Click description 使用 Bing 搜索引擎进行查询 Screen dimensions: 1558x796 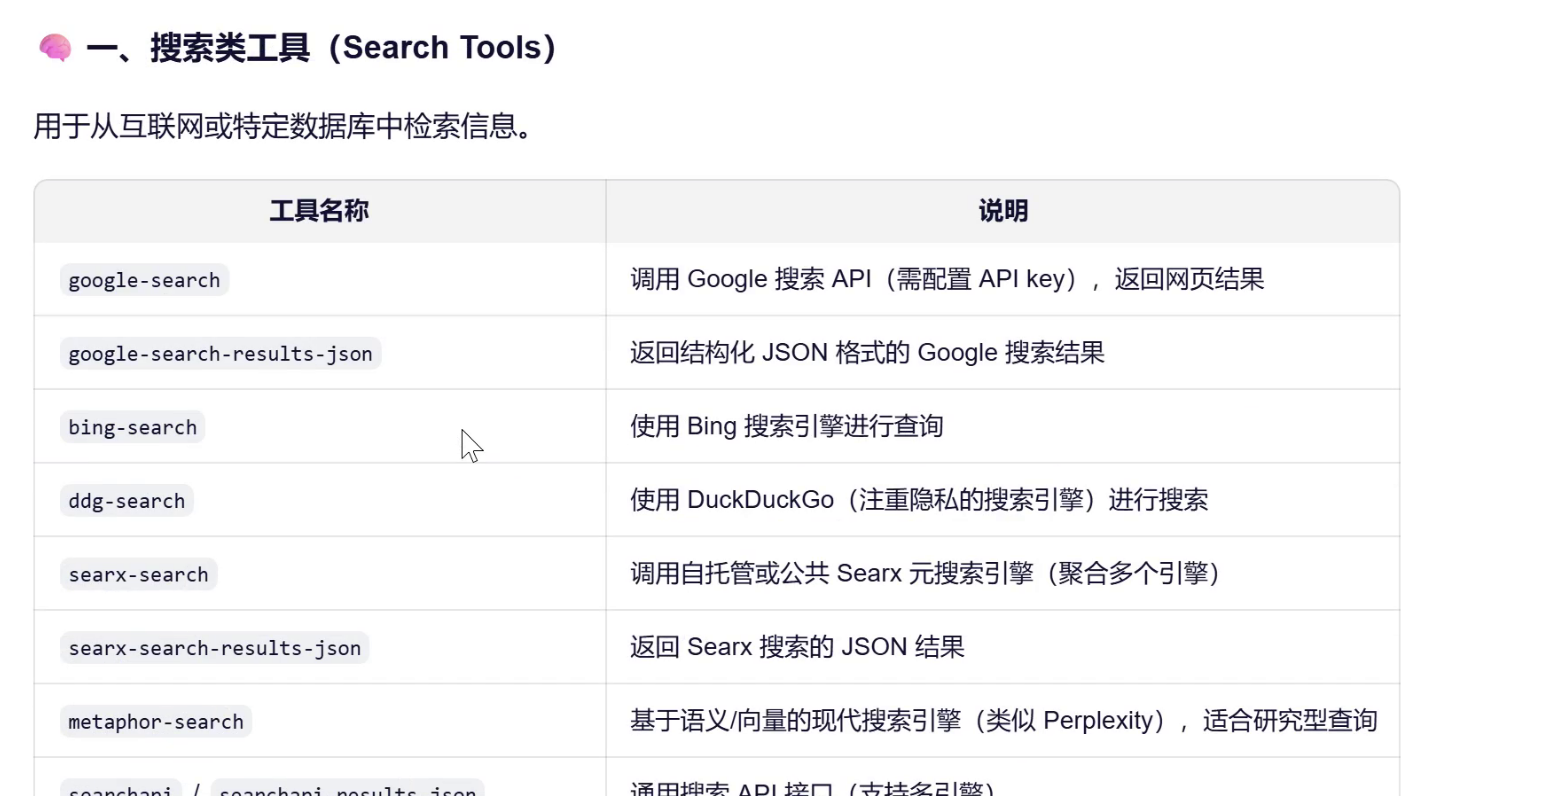click(x=786, y=426)
